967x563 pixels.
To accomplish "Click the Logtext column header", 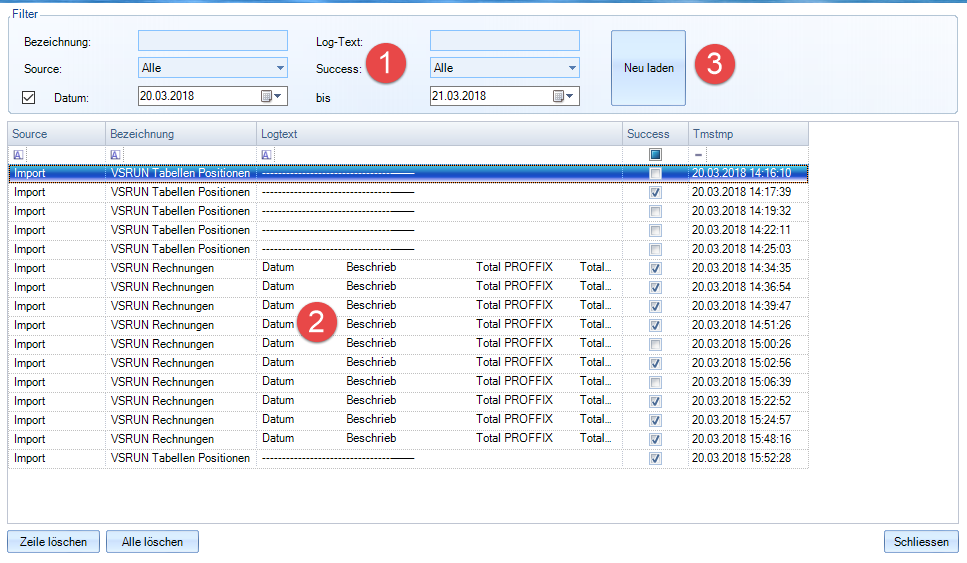I will click(x=438, y=134).
